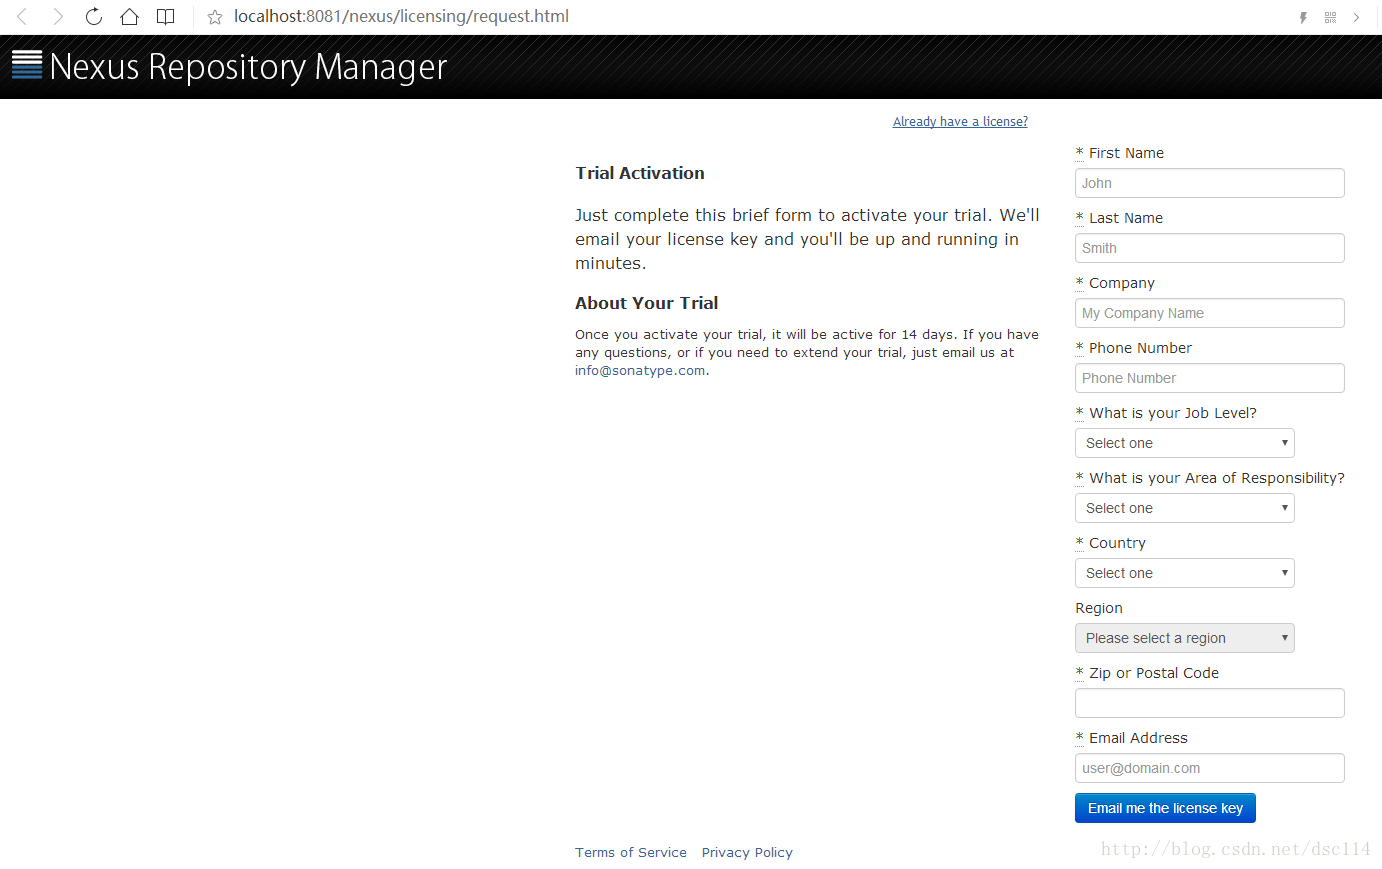
Task: Click the 'Nexus Repository Manager' header title
Action: (248, 66)
